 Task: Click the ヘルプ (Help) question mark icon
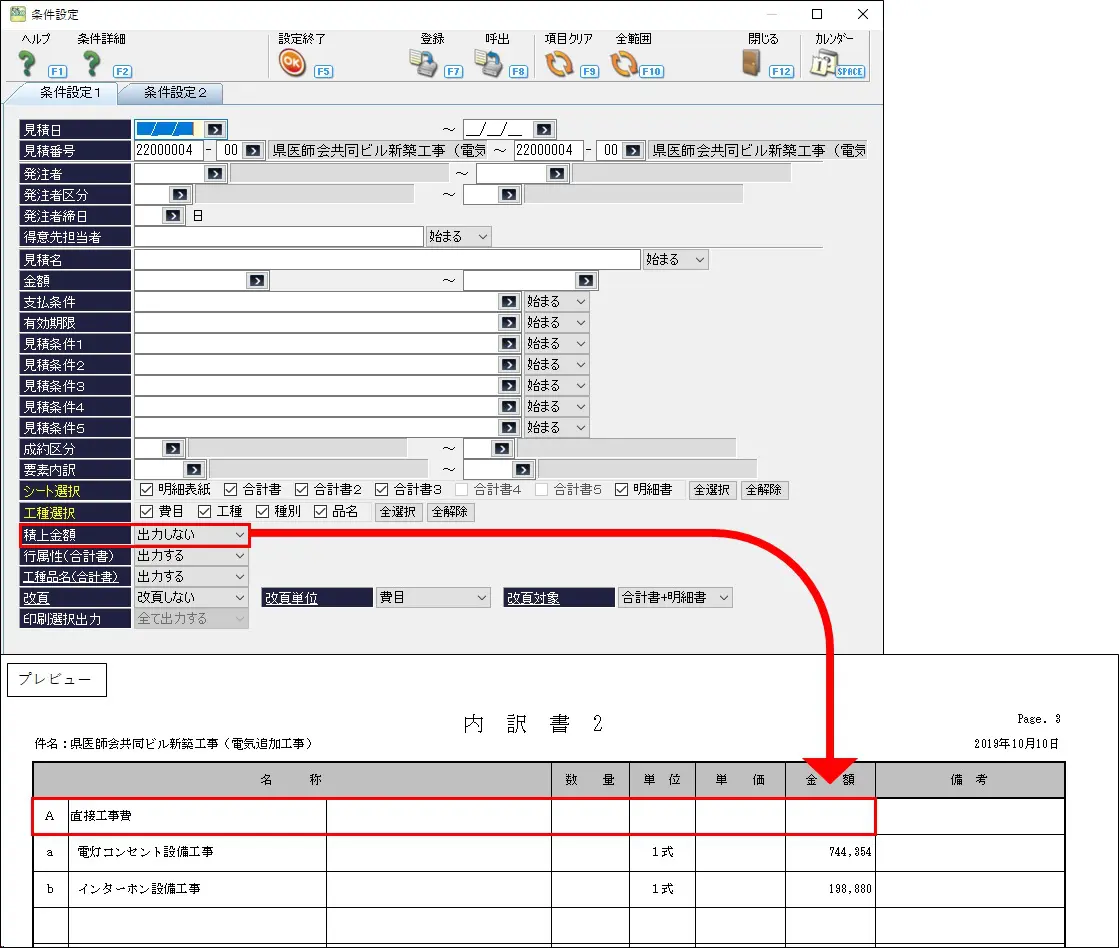point(29,65)
